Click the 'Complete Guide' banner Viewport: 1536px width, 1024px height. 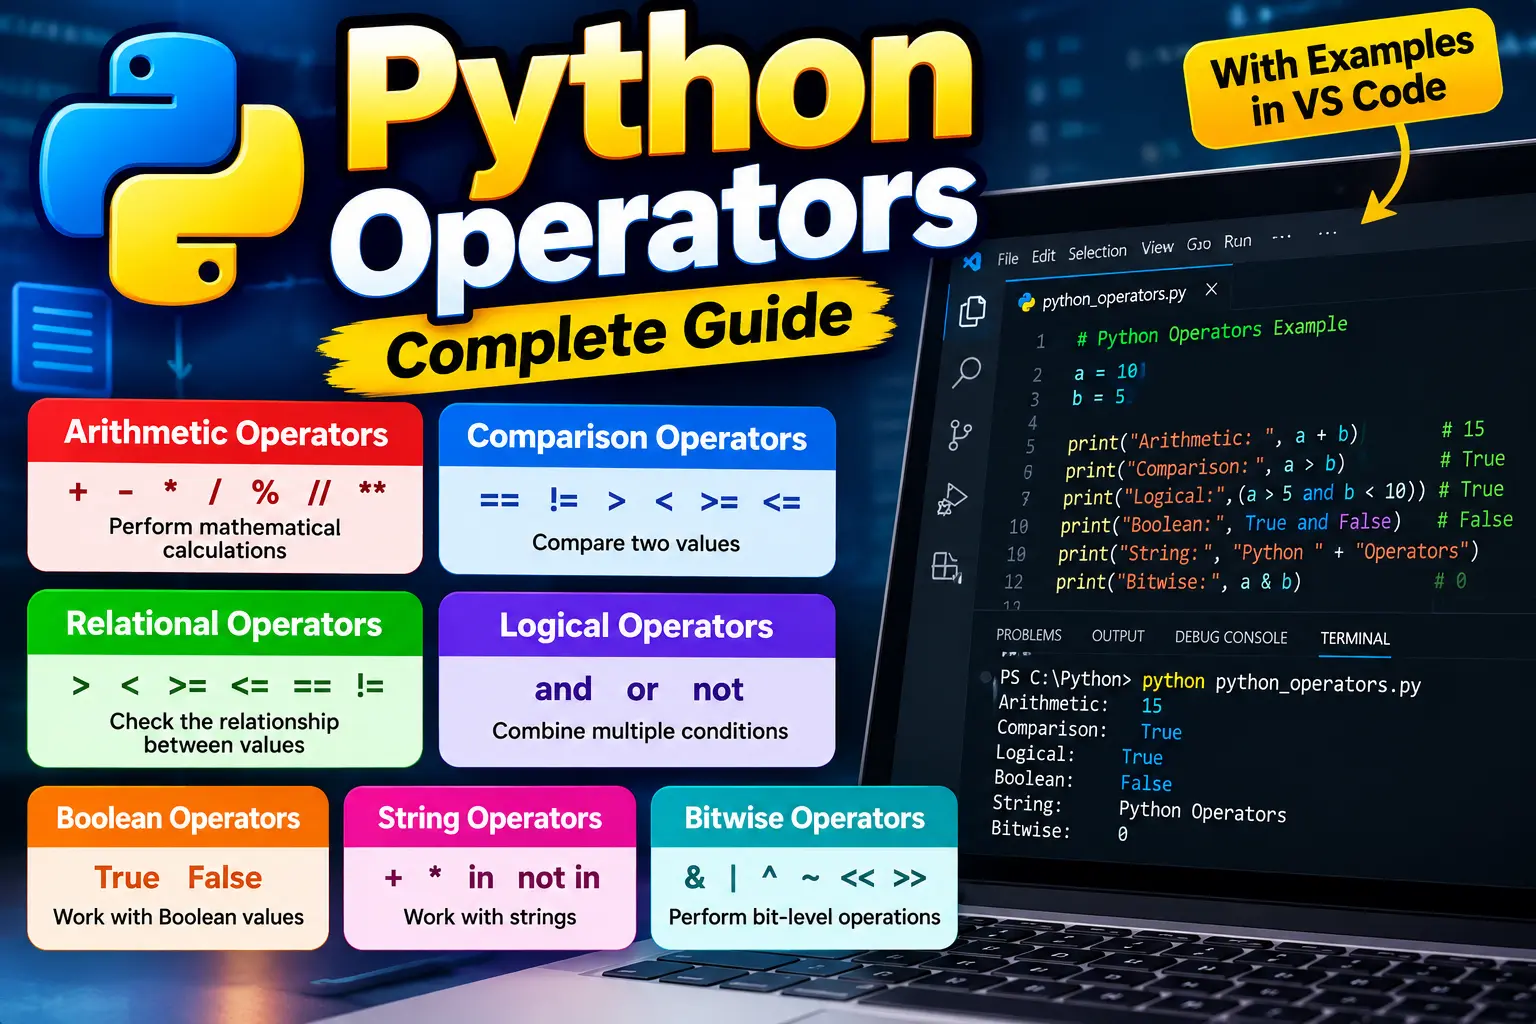click(x=618, y=336)
